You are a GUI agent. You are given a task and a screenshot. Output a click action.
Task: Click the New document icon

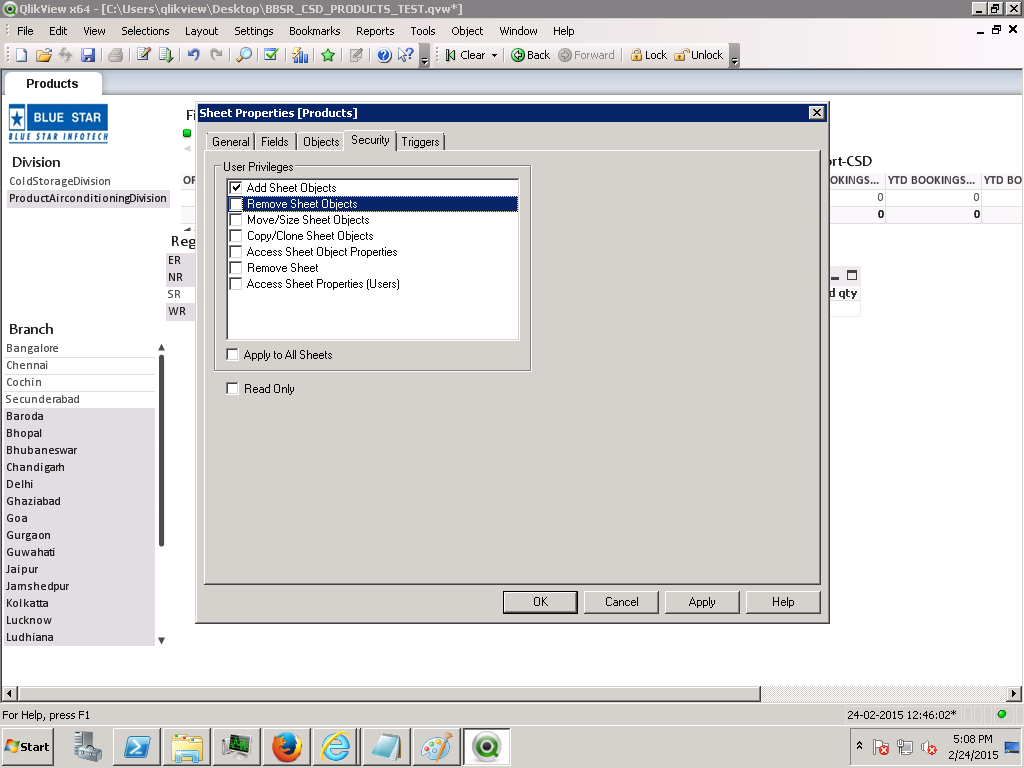click(21, 56)
